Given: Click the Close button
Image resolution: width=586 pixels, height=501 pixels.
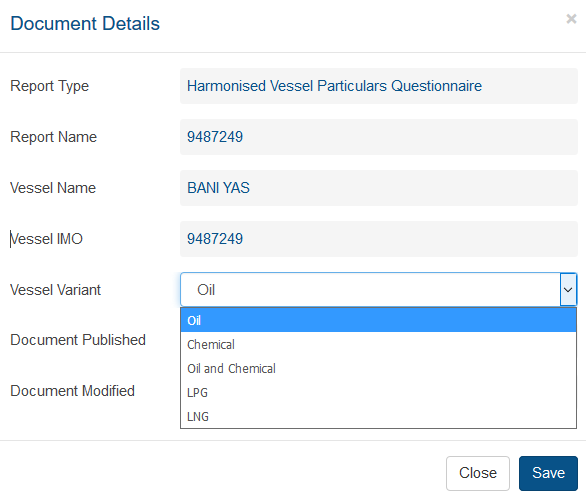Looking at the screenshot, I should click(x=478, y=473).
